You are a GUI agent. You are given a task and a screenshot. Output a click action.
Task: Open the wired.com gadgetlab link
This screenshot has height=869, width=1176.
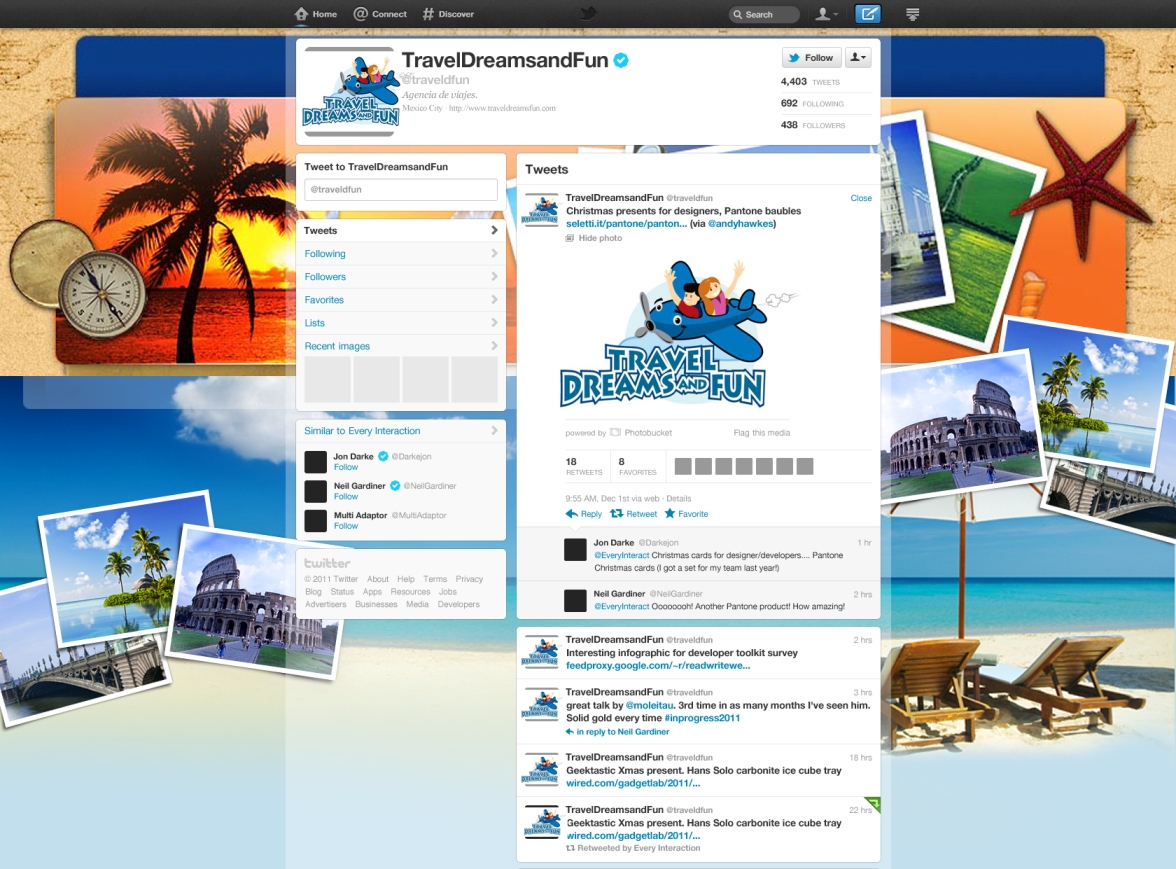[x=632, y=783]
